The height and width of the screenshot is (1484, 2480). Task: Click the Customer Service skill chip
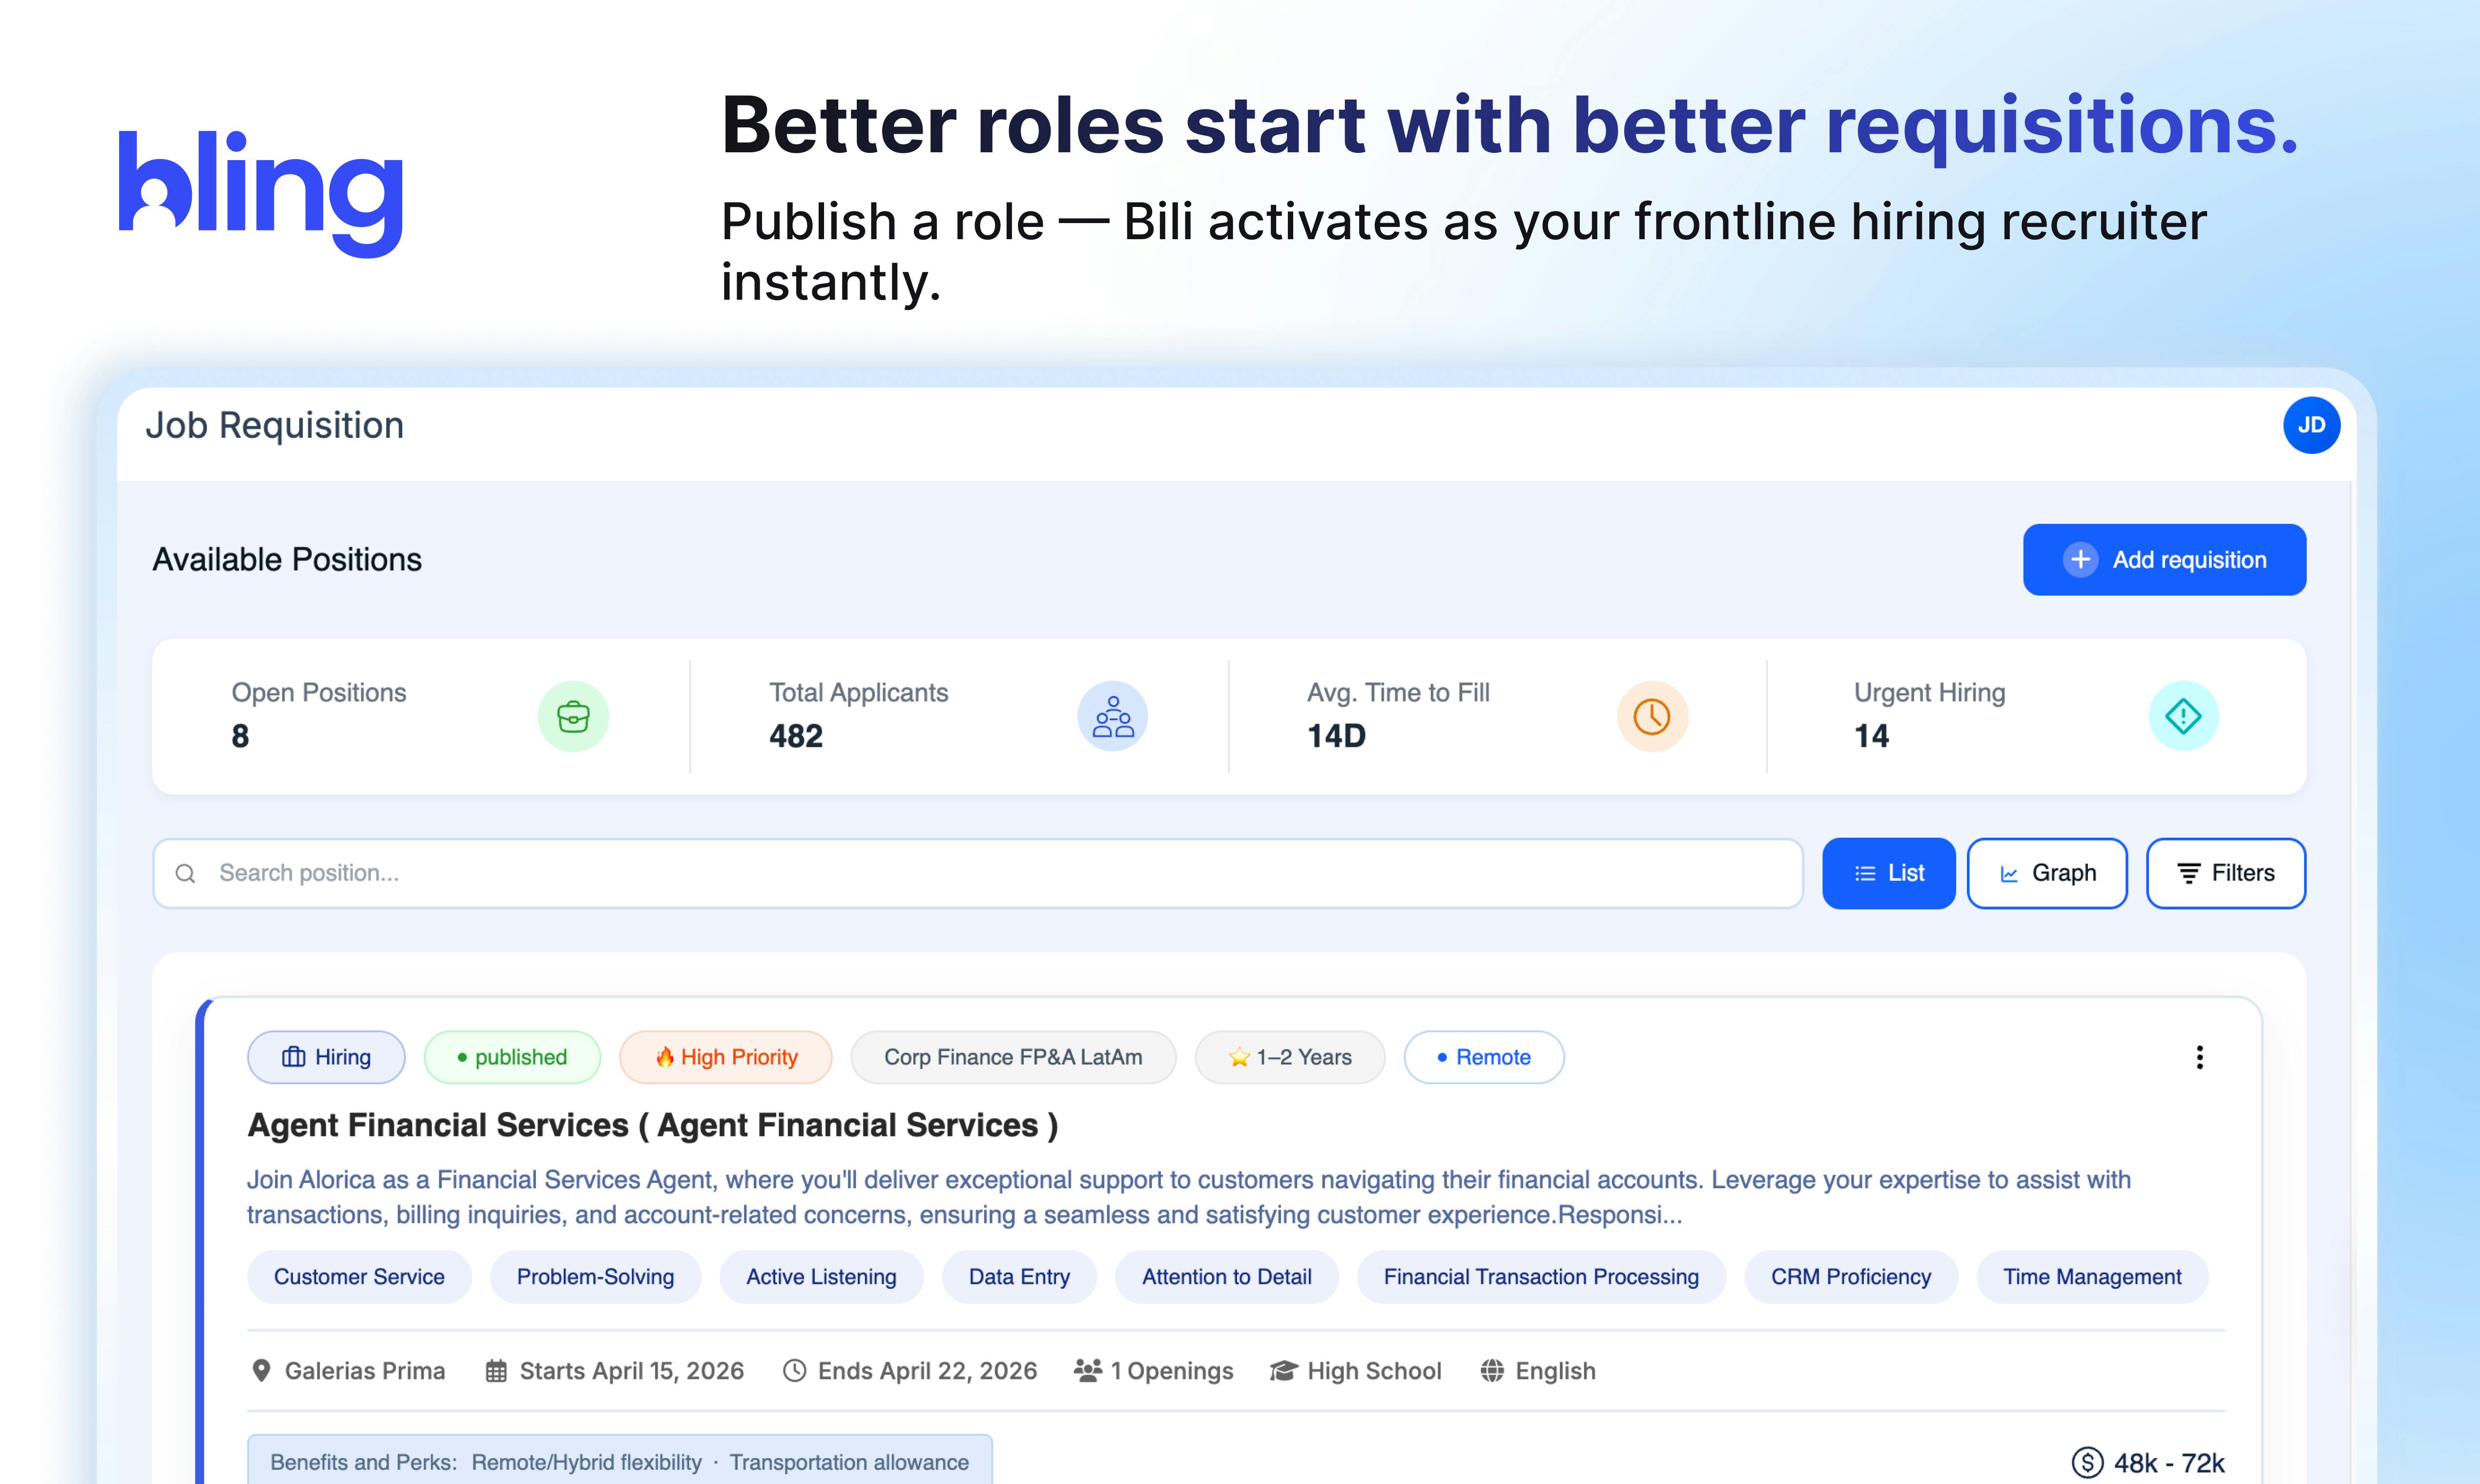359,1276
